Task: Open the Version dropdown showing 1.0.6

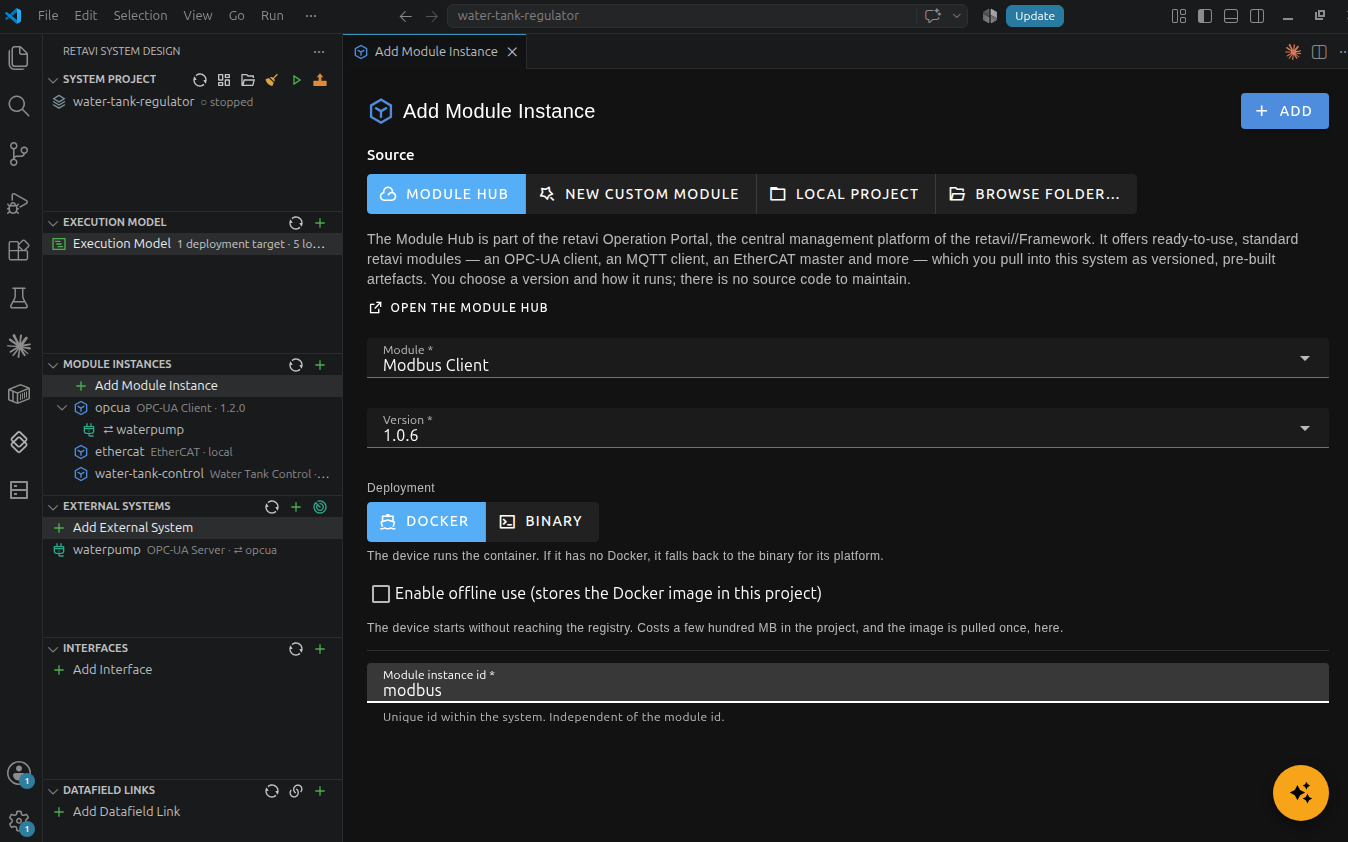Action: click(848, 428)
